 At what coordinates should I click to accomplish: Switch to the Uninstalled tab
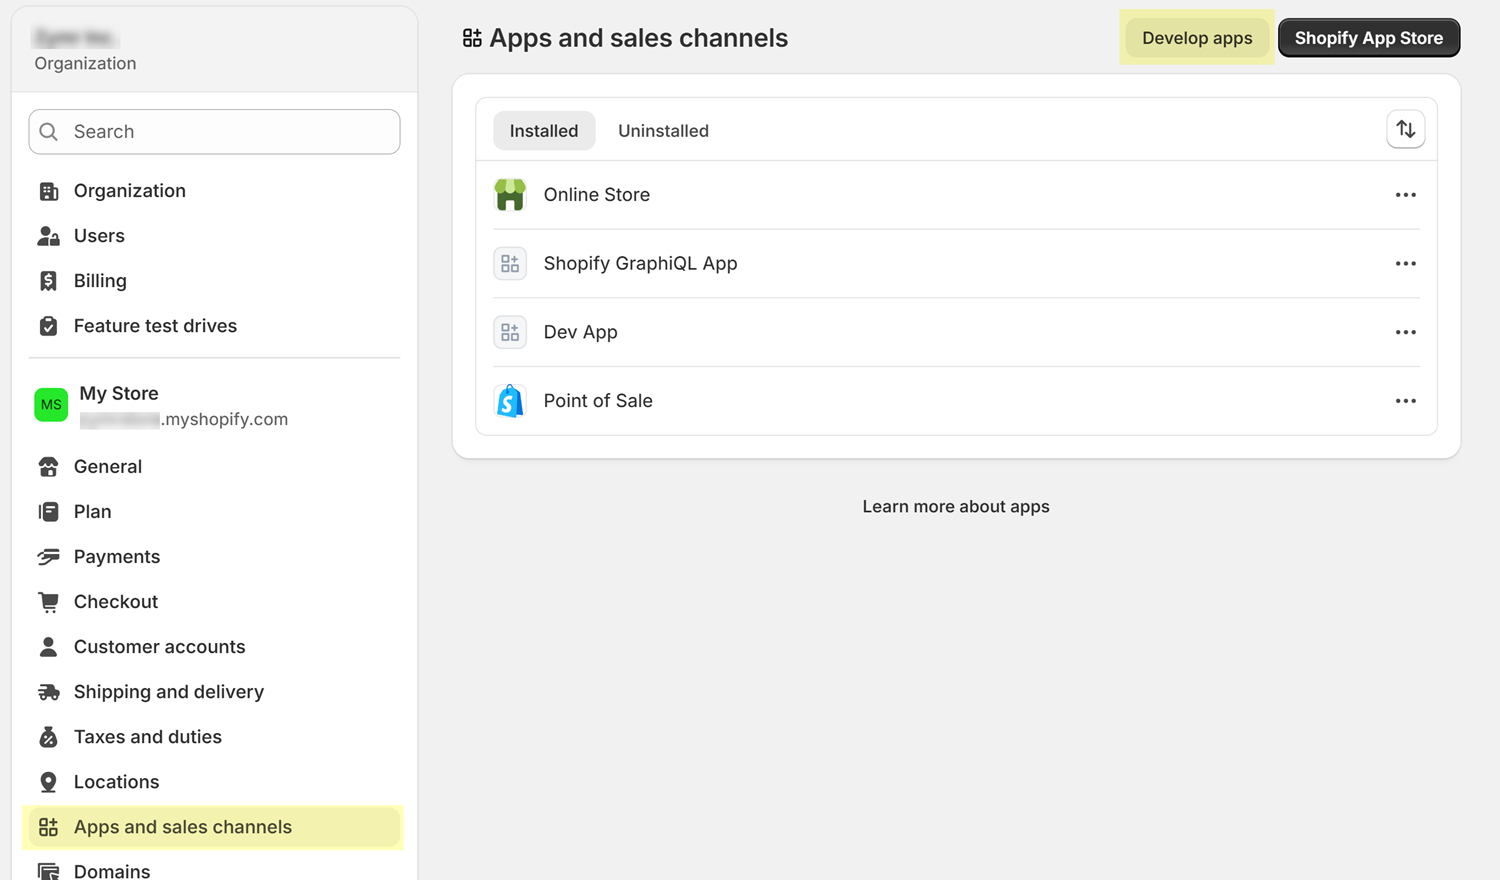pyautogui.click(x=663, y=131)
